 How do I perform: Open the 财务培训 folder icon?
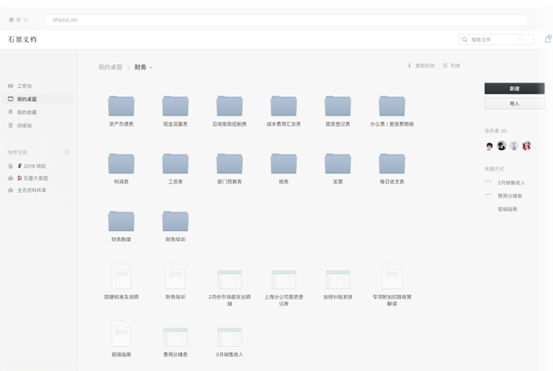175,221
